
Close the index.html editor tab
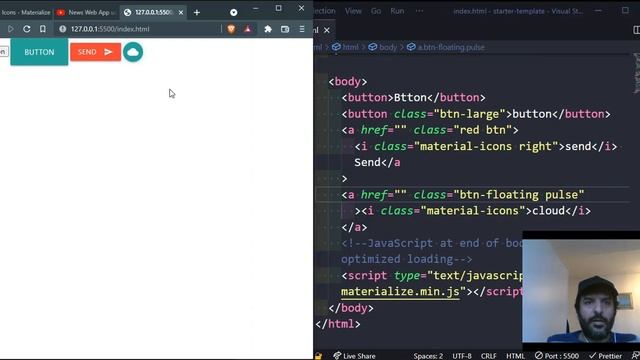(x=327, y=30)
